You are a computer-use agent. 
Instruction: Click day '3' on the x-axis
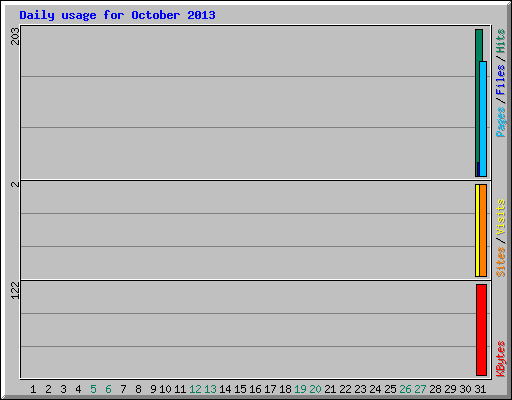[63, 389]
